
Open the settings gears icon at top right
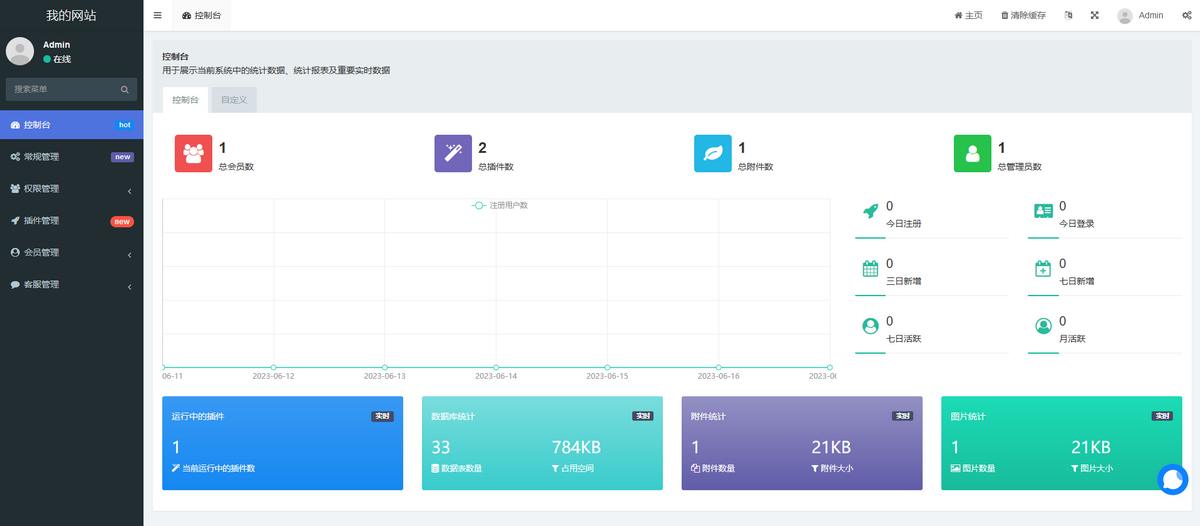pos(1185,16)
